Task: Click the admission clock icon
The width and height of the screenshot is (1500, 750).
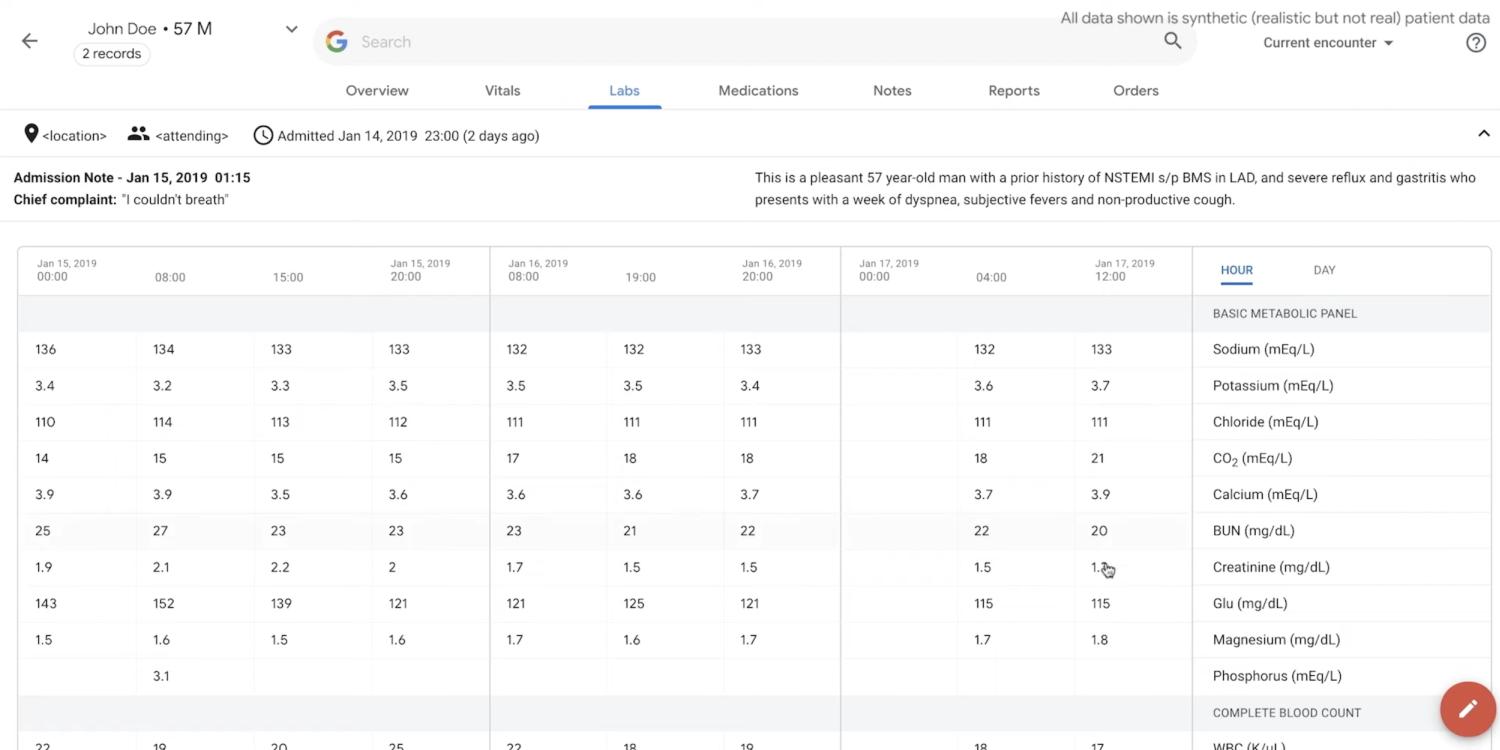Action: 263,135
